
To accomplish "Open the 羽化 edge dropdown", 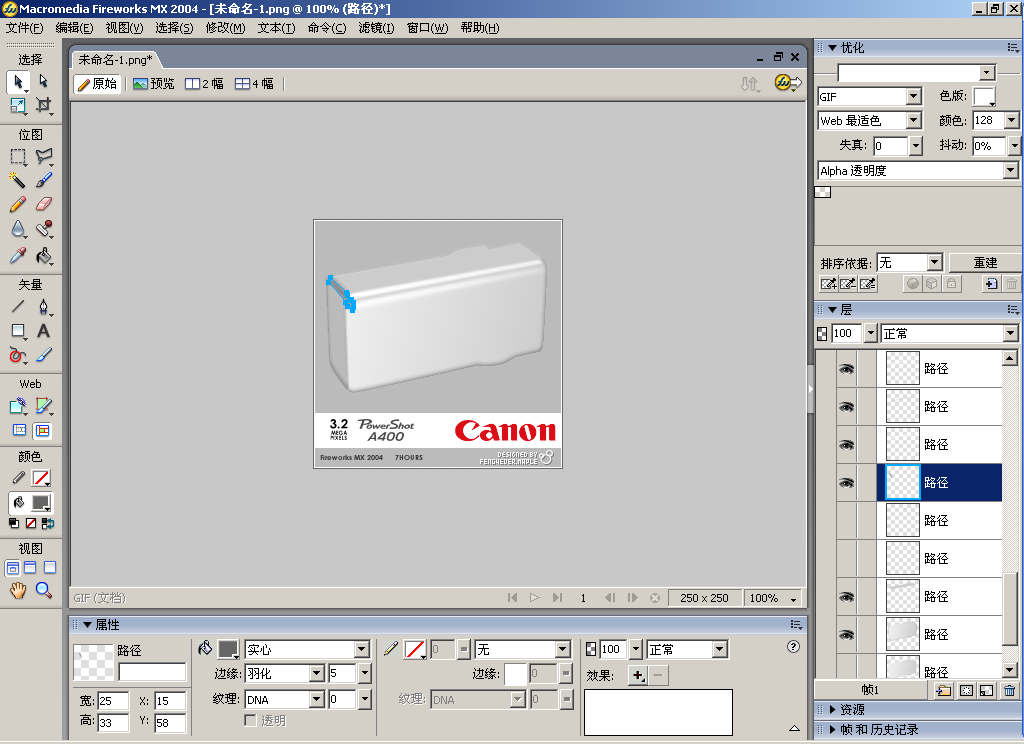I will (317, 673).
